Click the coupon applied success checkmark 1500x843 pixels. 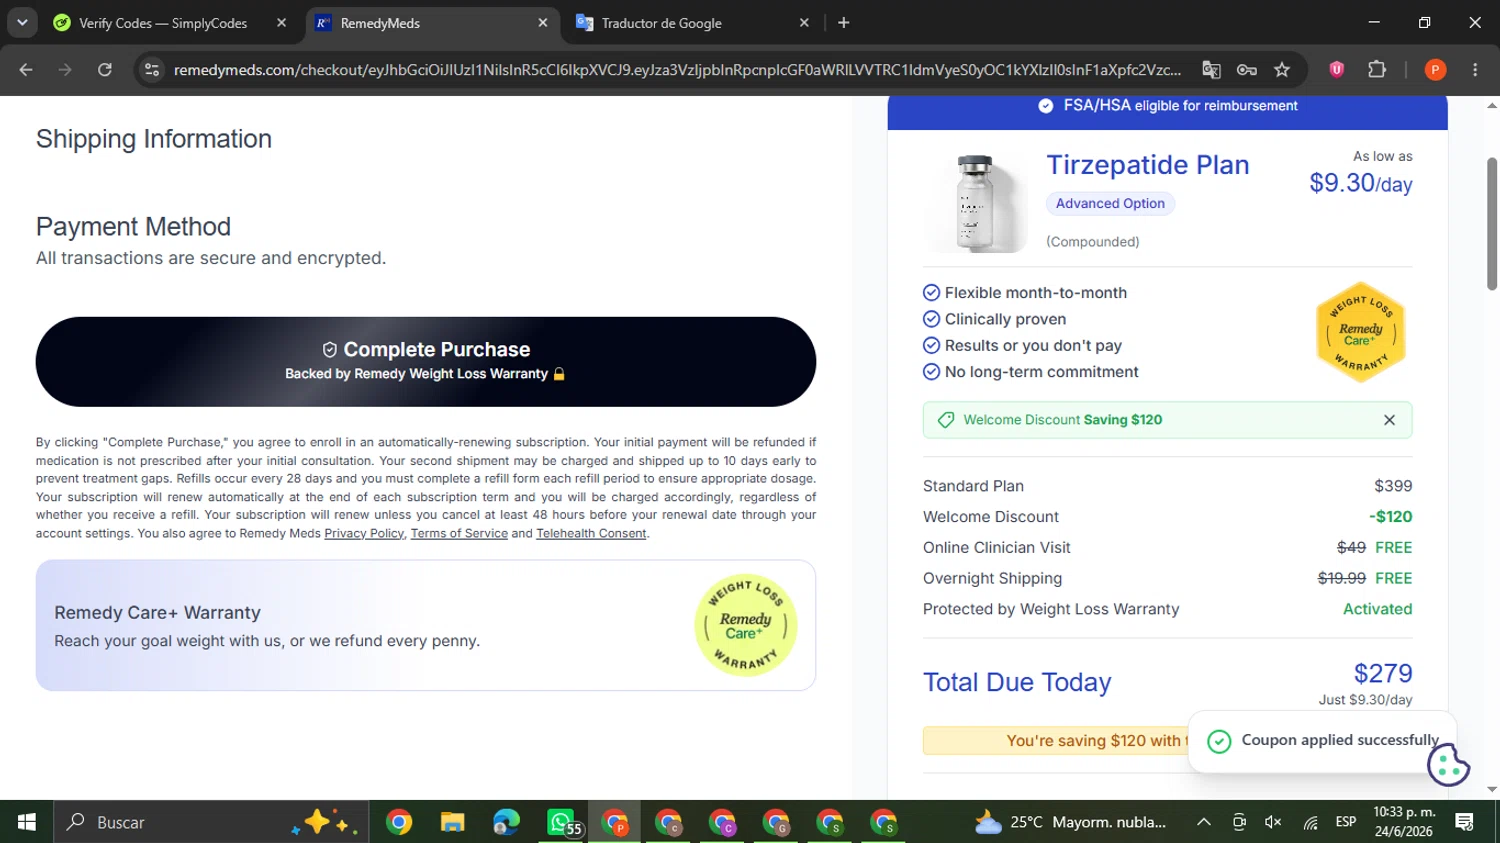pos(1219,741)
